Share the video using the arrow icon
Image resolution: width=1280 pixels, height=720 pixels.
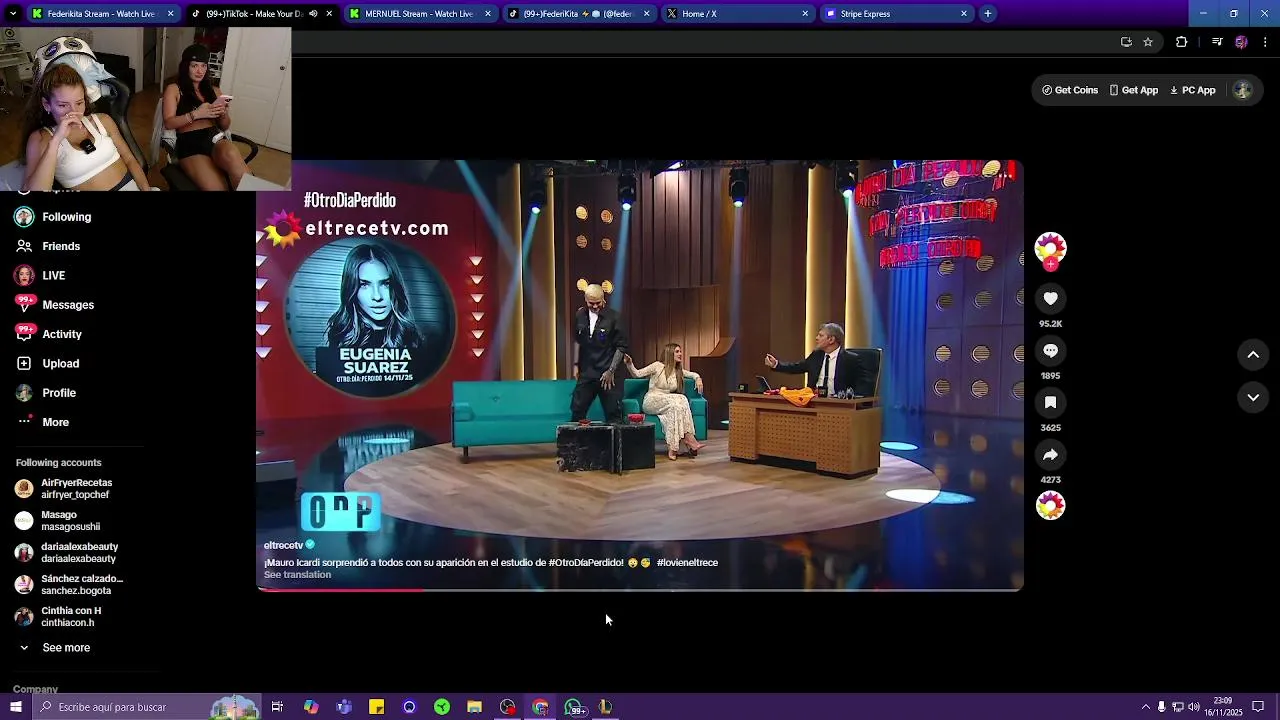(x=1050, y=454)
